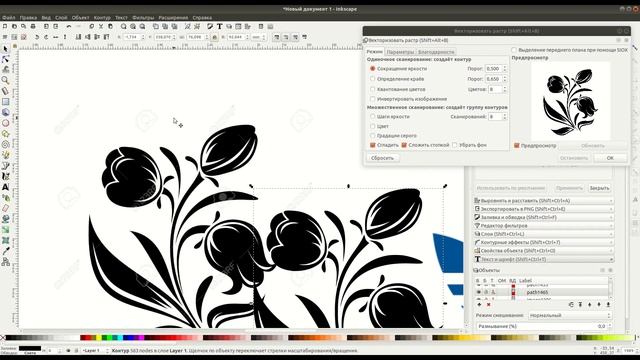Open Text and Font toolbar icon
Screen dimensions: 640x360
(219, 26)
